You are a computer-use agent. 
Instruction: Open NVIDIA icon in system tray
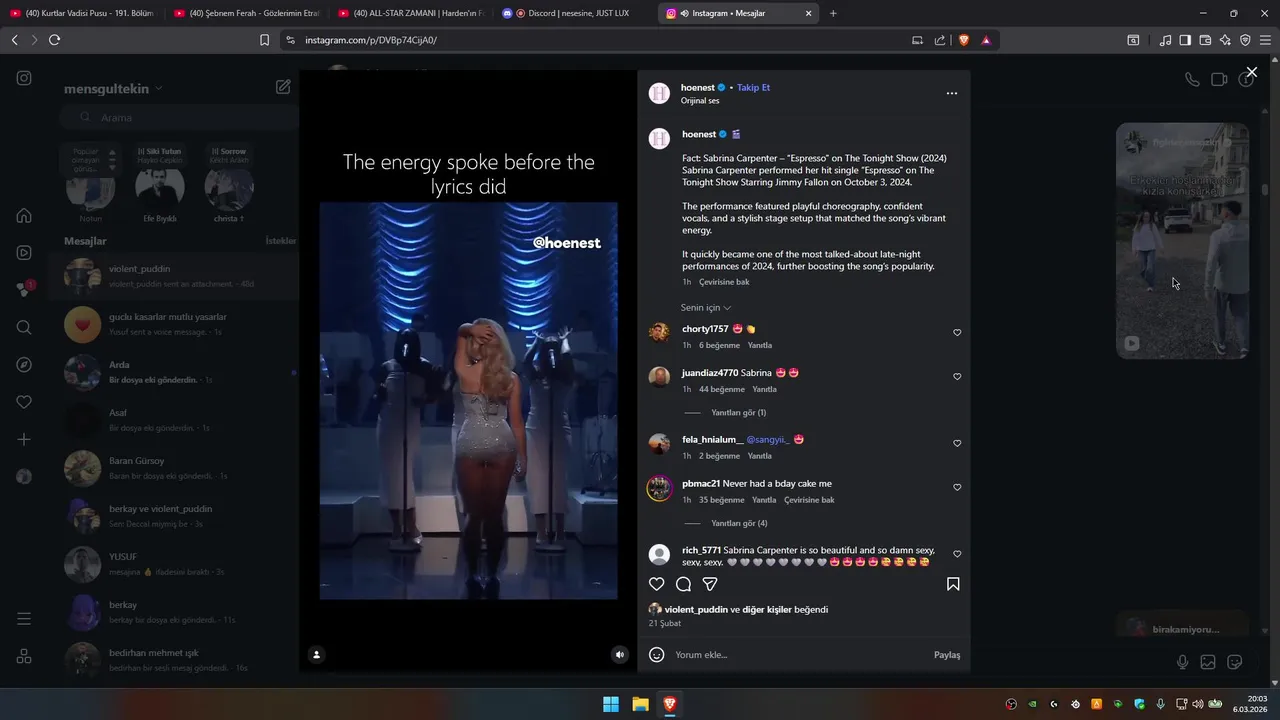(x=1032, y=704)
